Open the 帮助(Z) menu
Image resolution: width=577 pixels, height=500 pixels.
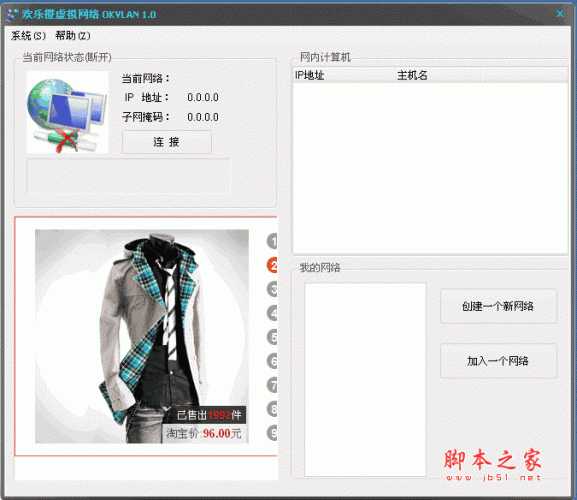coord(72,36)
